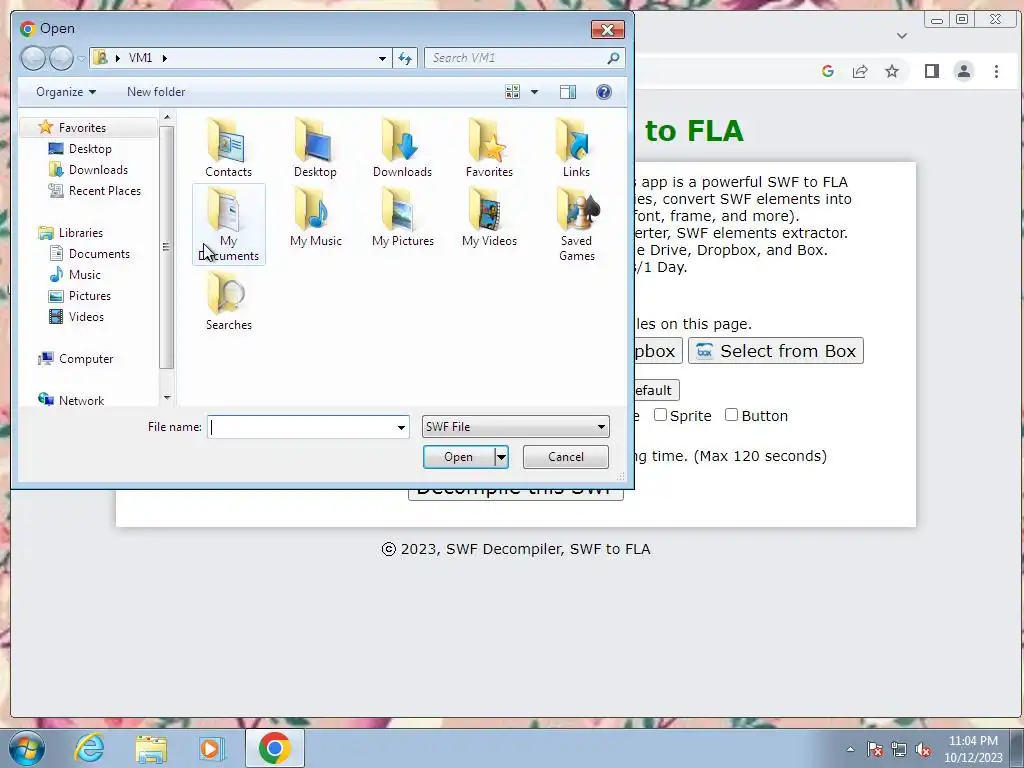Select the My Music folder
Viewport: 1024px width, 768px height.
315,217
